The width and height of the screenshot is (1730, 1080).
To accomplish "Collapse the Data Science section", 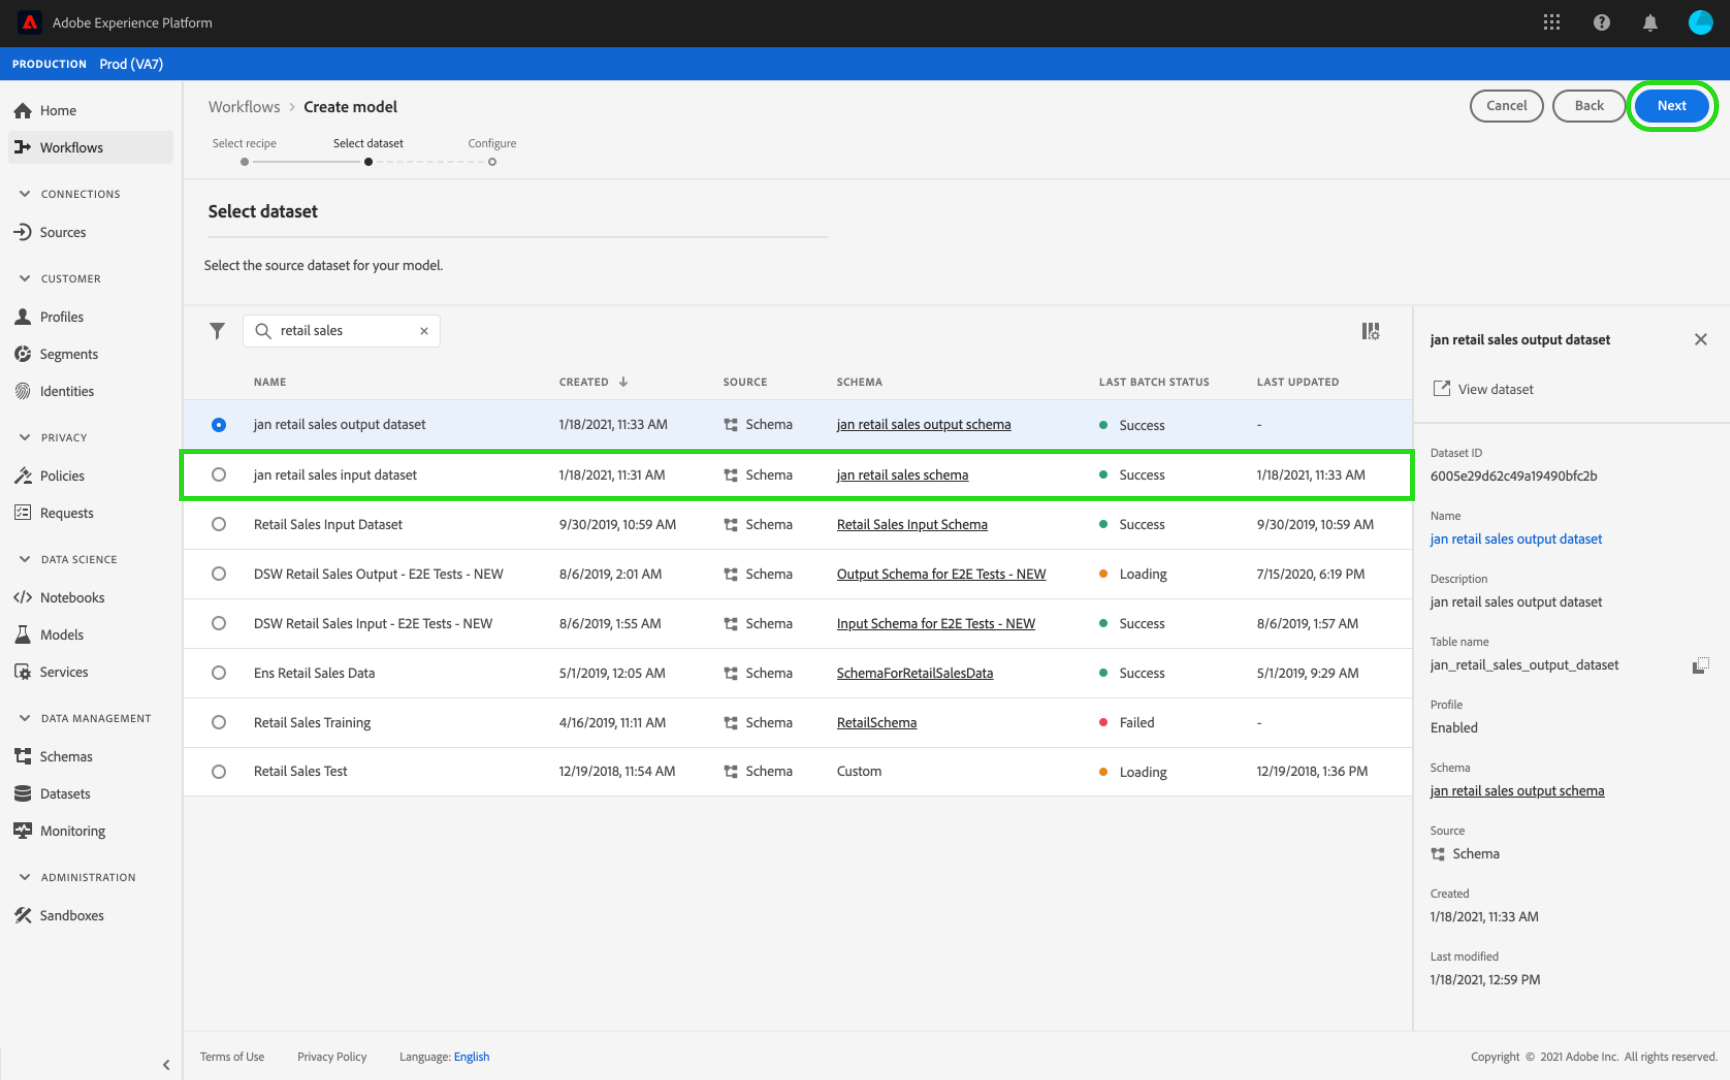I will 25,559.
